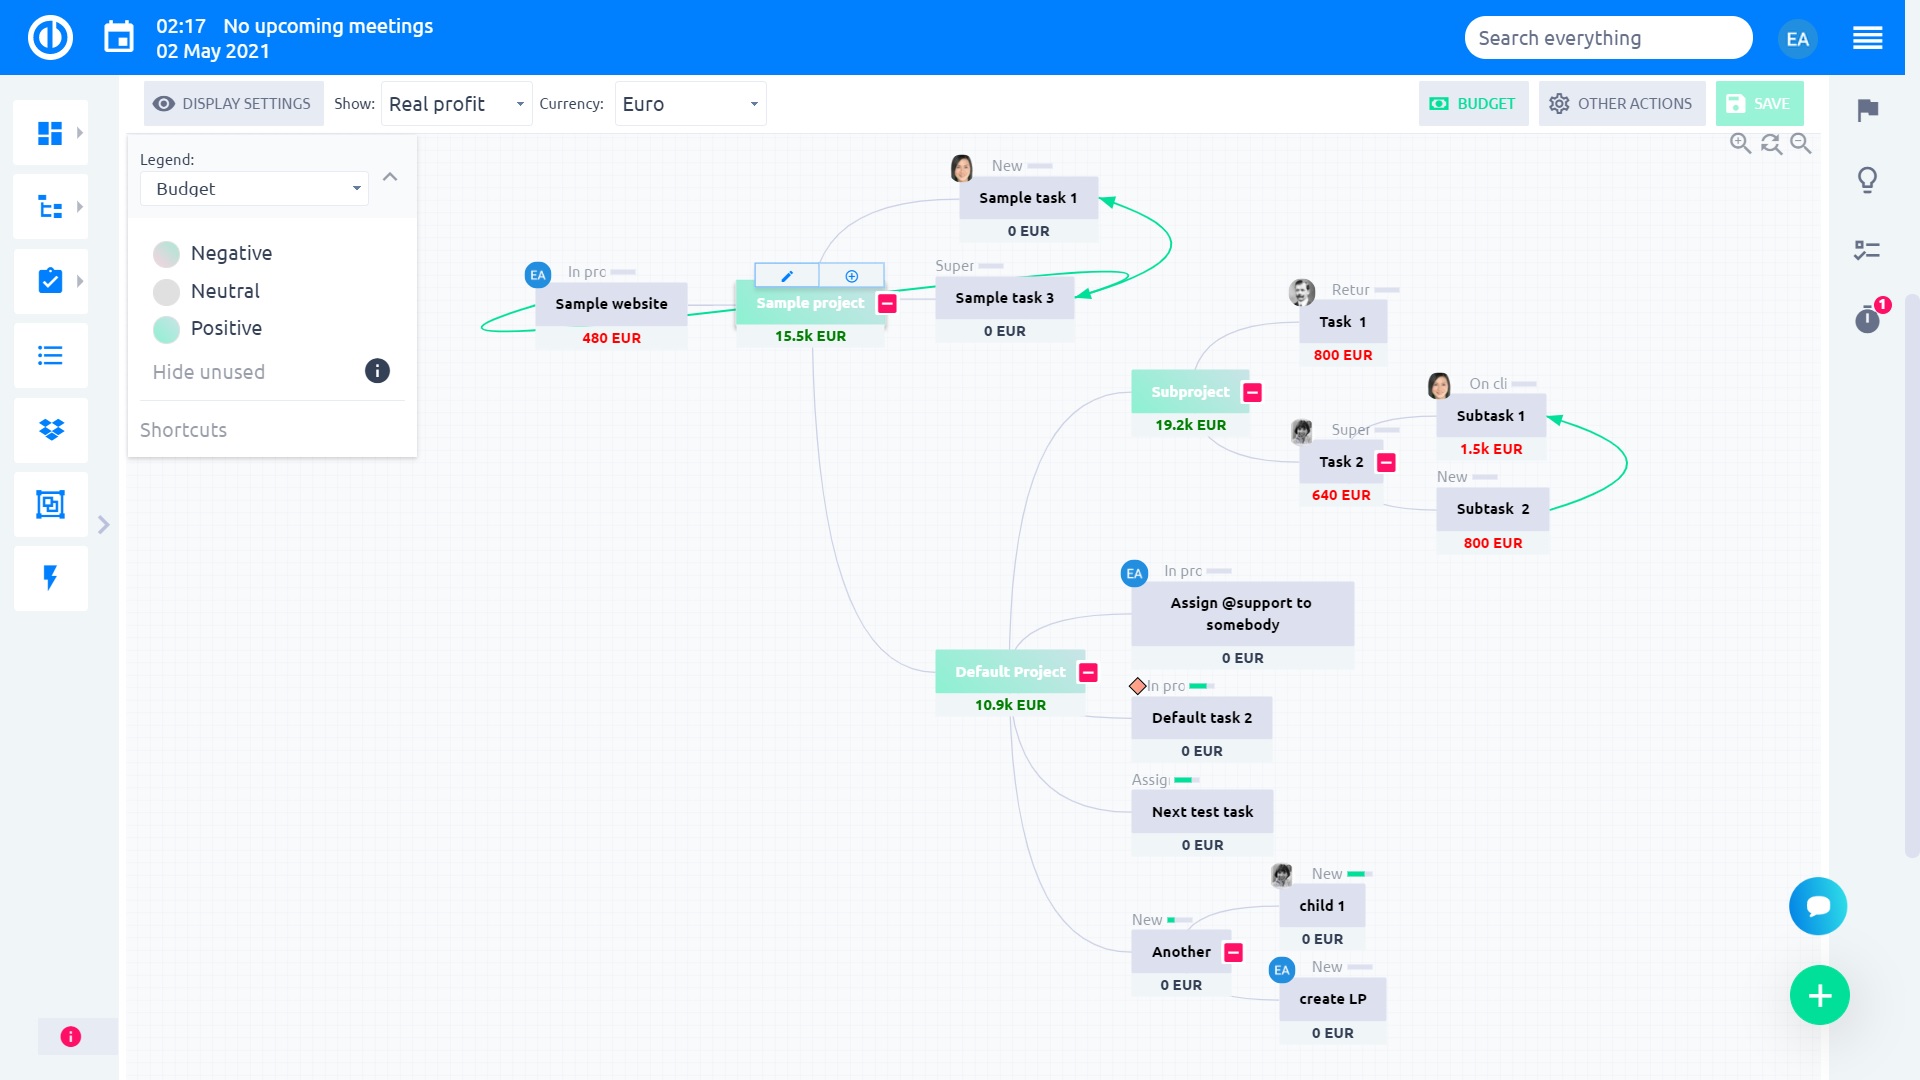
Task: Open the Show Real profit dropdown
Action: pyautogui.click(x=456, y=104)
